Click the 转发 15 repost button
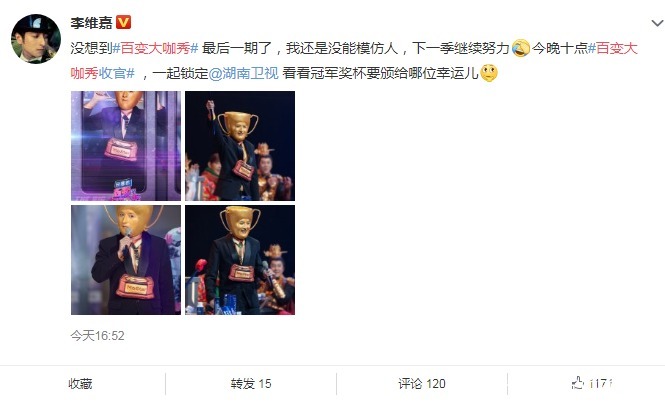665x402 pixels. tap(251, 384)
